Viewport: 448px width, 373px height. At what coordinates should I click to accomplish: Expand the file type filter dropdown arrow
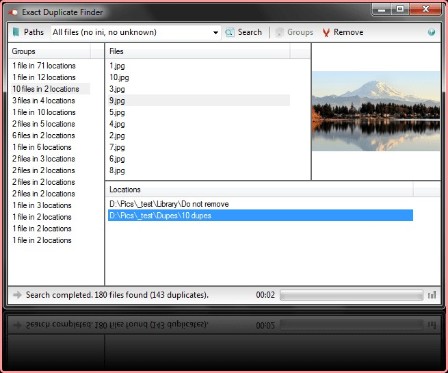(x=216, y=33)
